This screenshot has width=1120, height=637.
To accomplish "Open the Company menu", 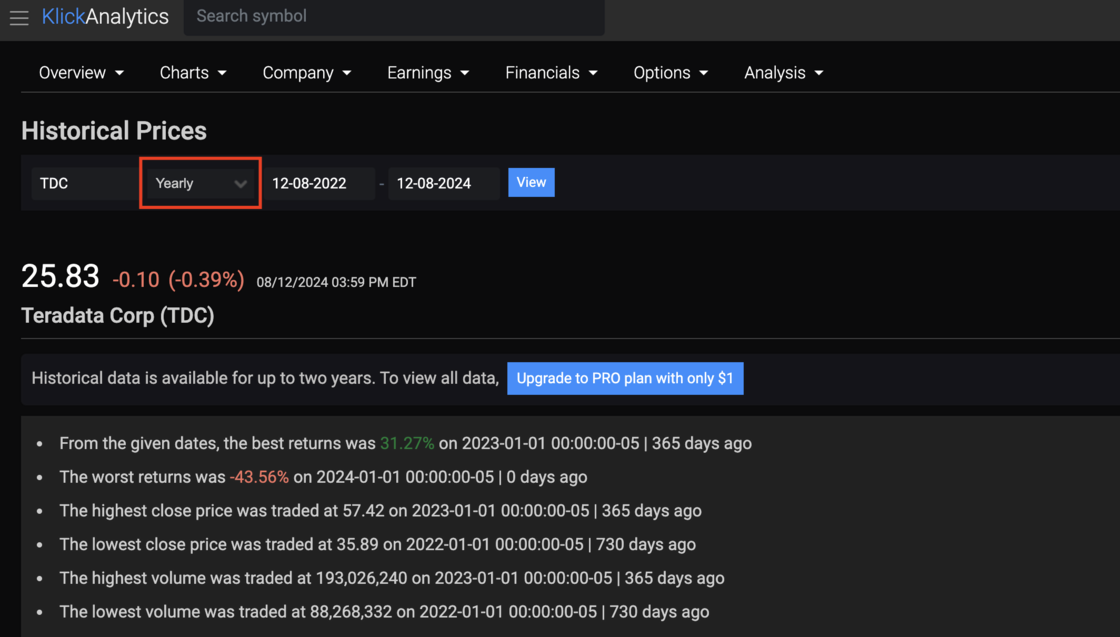I will click(307, 73).
